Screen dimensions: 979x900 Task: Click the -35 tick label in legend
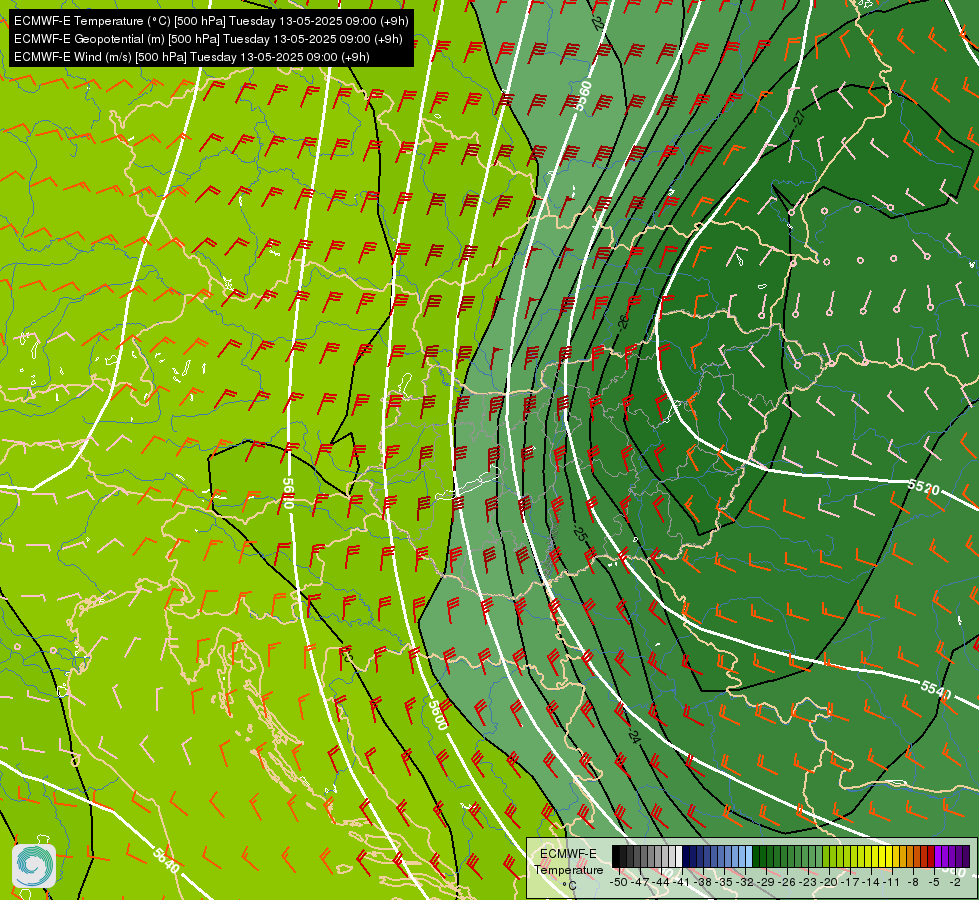(726, 882)
